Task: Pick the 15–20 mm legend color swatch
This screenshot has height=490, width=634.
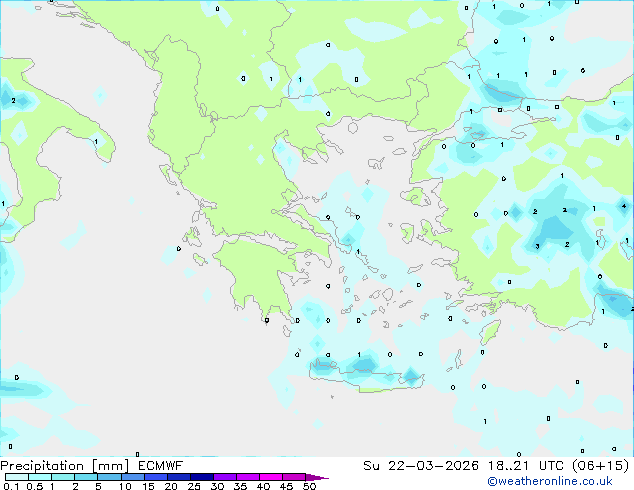Action: pos(156,477)
